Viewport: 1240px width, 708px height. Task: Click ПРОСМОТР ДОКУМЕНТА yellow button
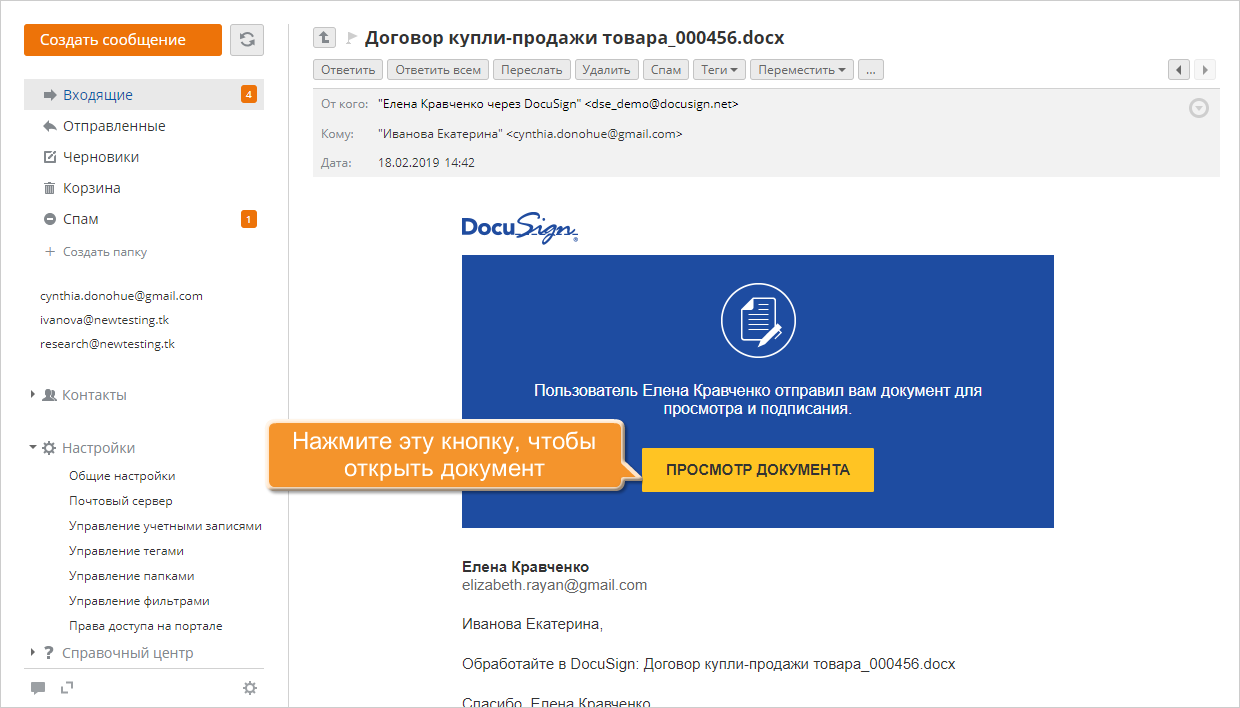tap(758, 470)
